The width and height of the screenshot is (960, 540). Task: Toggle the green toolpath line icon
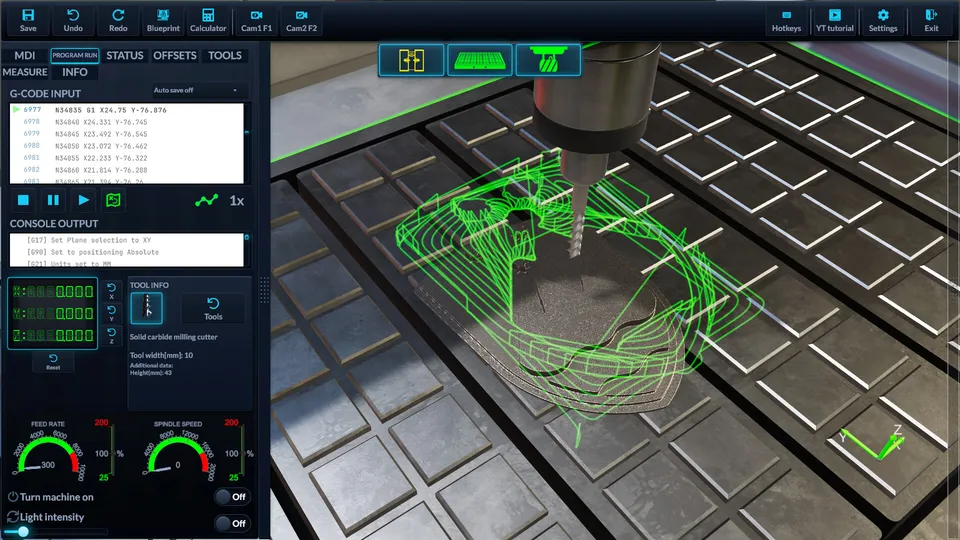206,200
